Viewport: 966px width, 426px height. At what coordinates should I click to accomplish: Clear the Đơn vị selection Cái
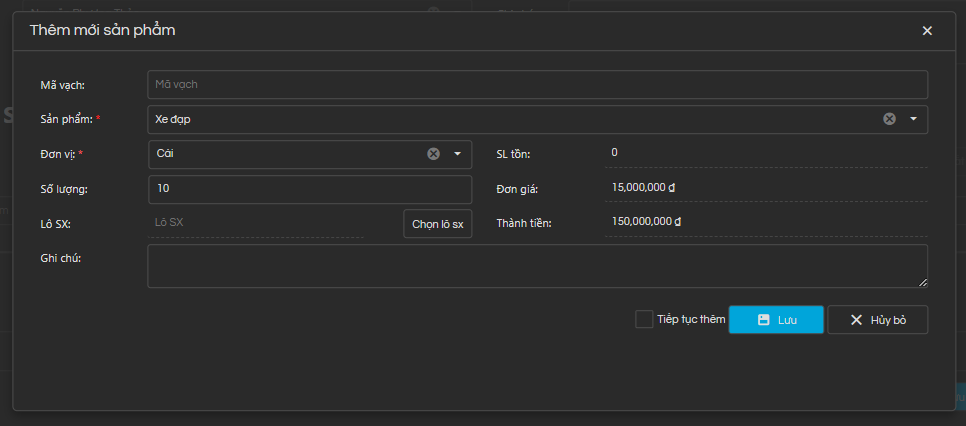pyautogui.click(x=434, y=154)
